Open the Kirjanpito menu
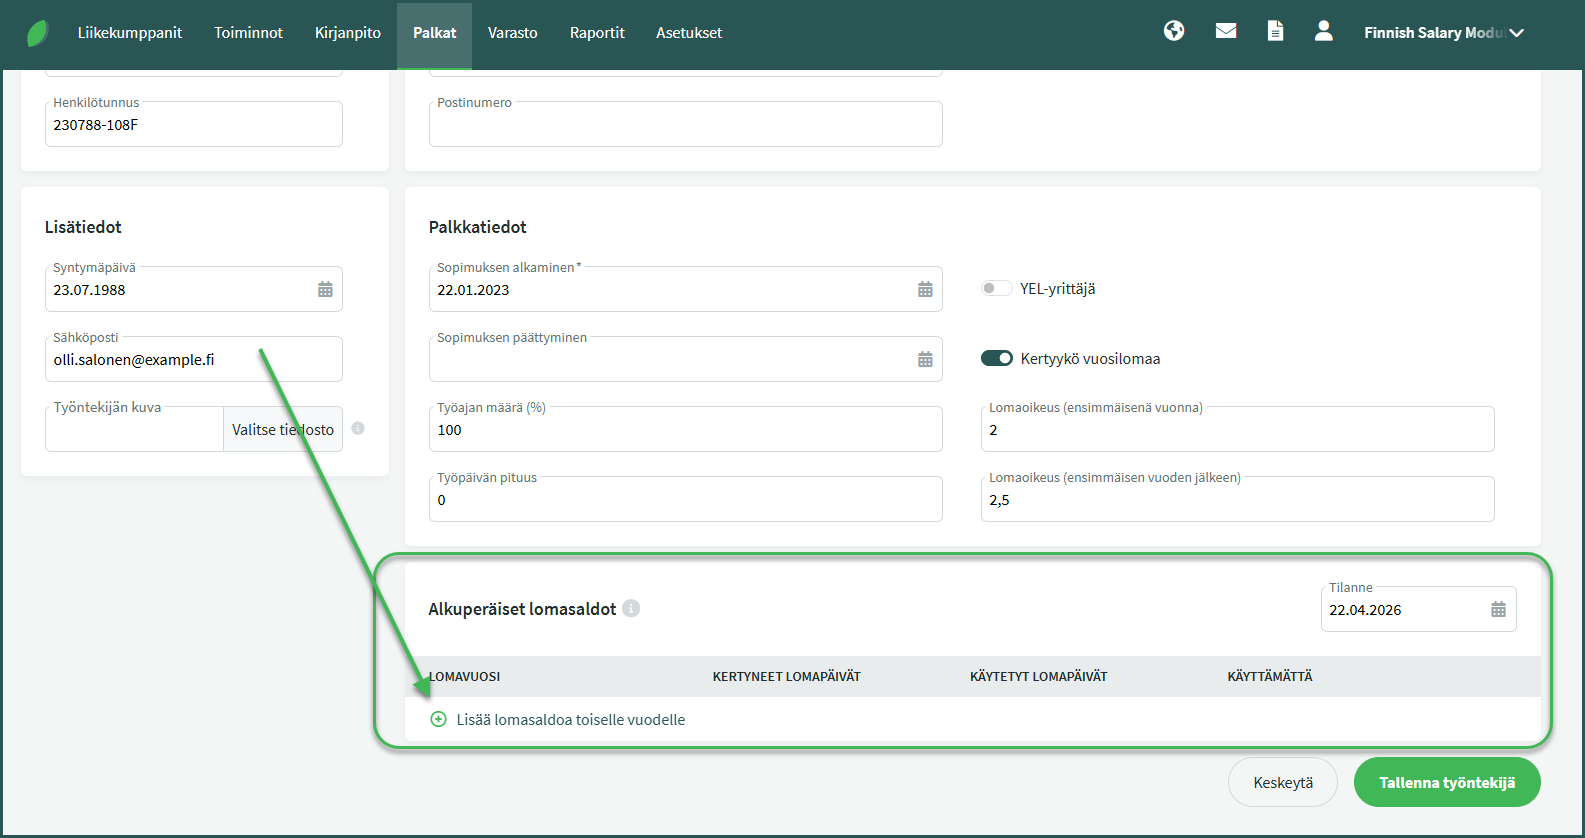 (x=347, y=33)
